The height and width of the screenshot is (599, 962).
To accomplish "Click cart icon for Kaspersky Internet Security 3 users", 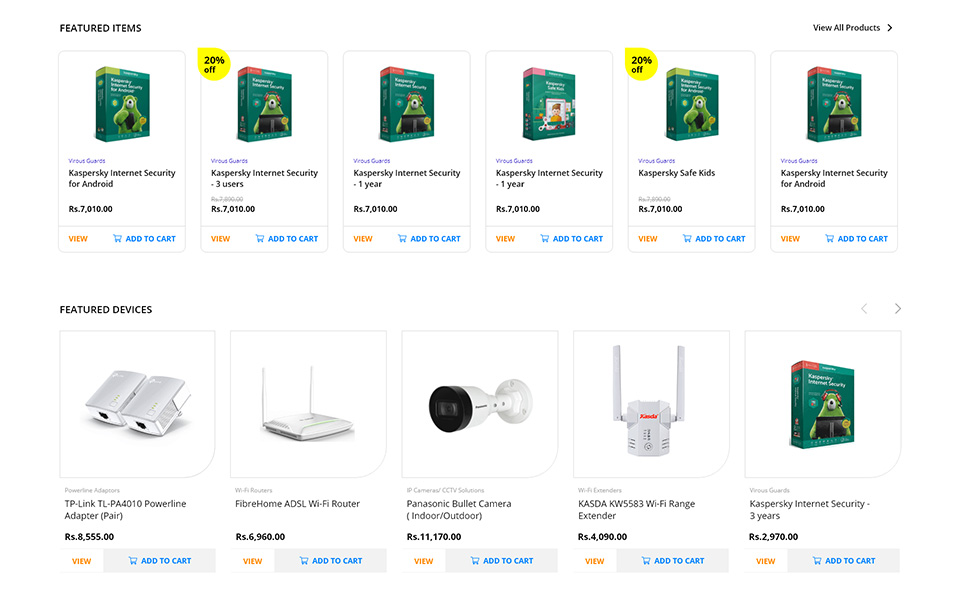I will (260, 239).
